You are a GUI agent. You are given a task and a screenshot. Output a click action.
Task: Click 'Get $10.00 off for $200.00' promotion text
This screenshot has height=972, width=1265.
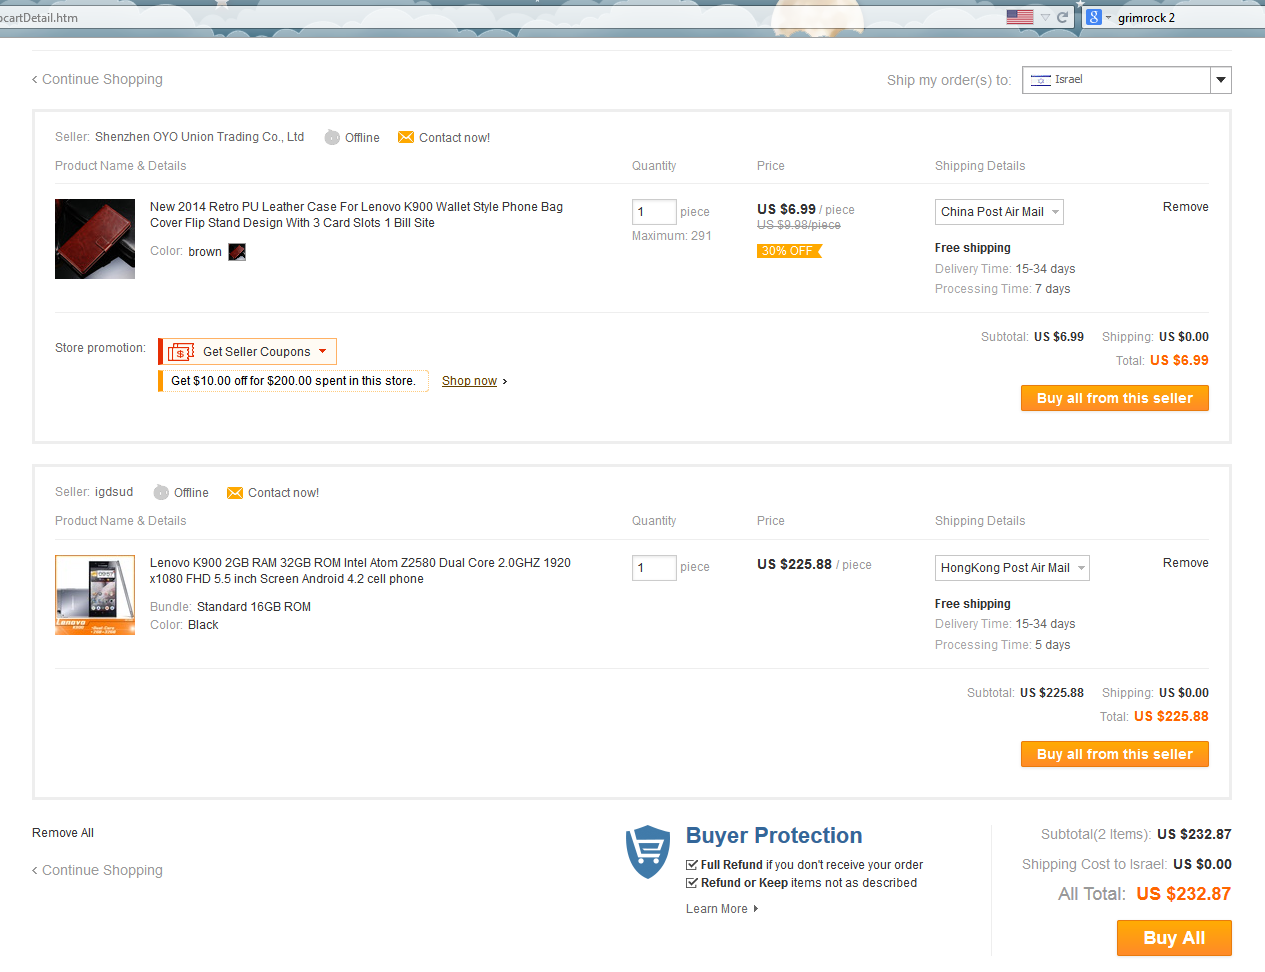point(293,381)
